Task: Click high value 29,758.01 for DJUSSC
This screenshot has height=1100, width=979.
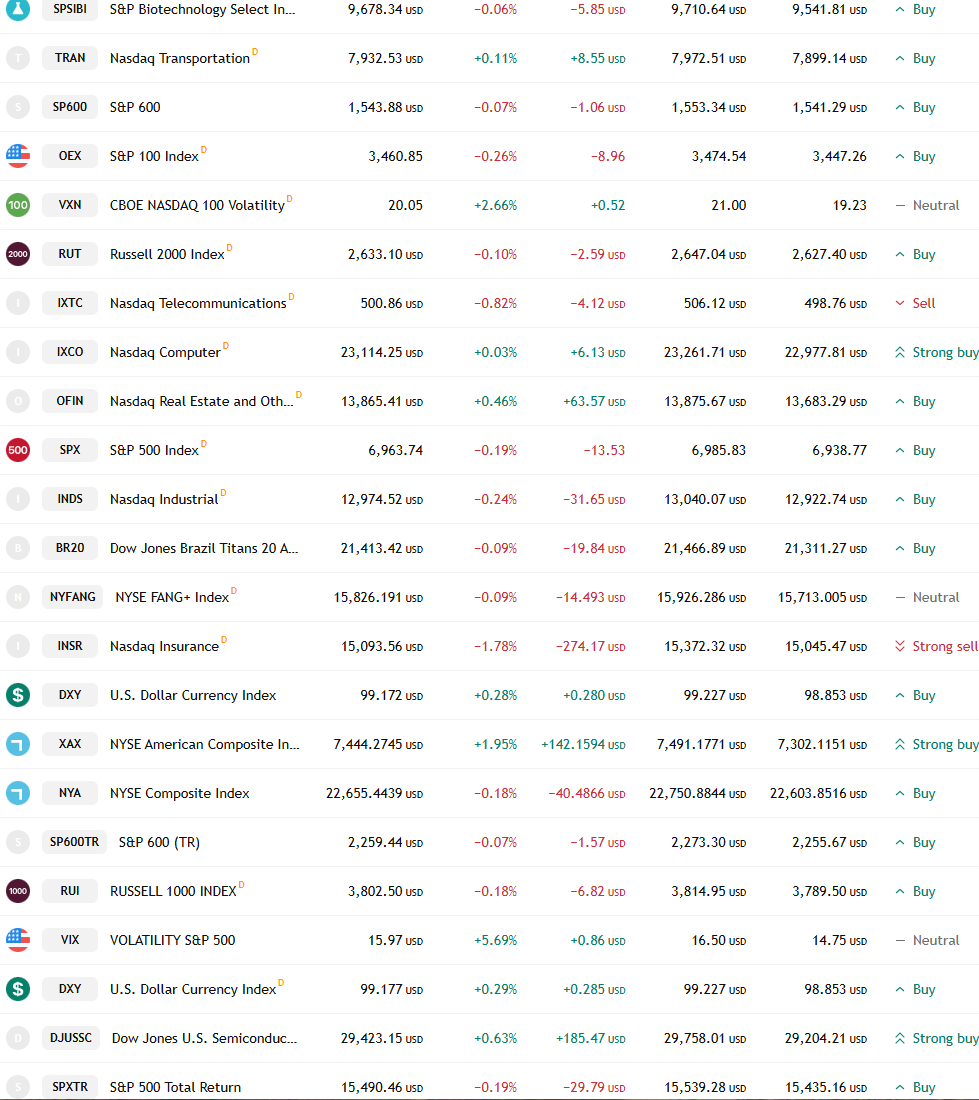Action: click(705, 1038)
